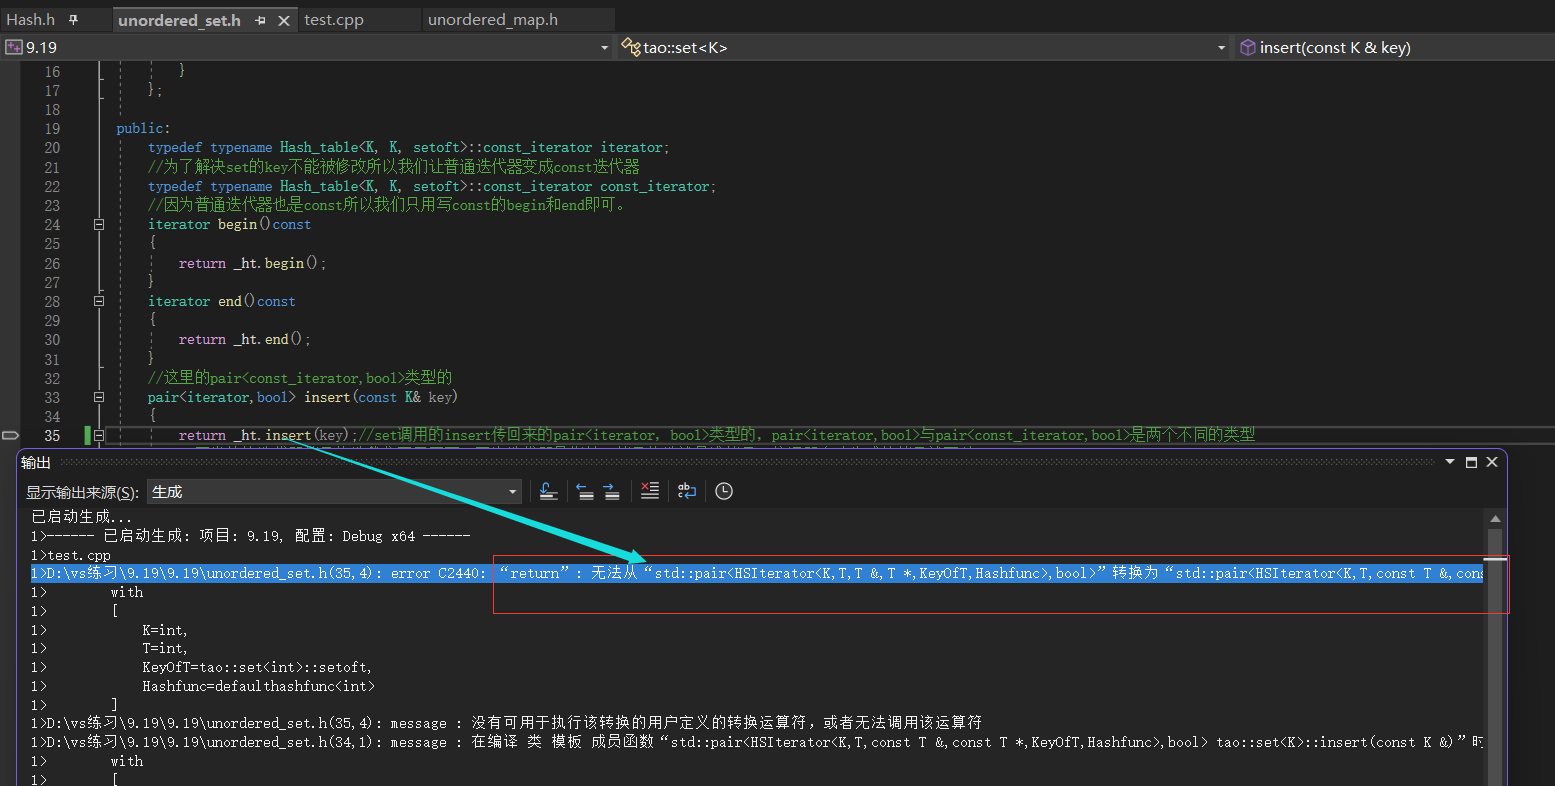This screenshot has height=786, width=1555.
Task: Click 'T=int,' line in output
Action: (165, 648)
